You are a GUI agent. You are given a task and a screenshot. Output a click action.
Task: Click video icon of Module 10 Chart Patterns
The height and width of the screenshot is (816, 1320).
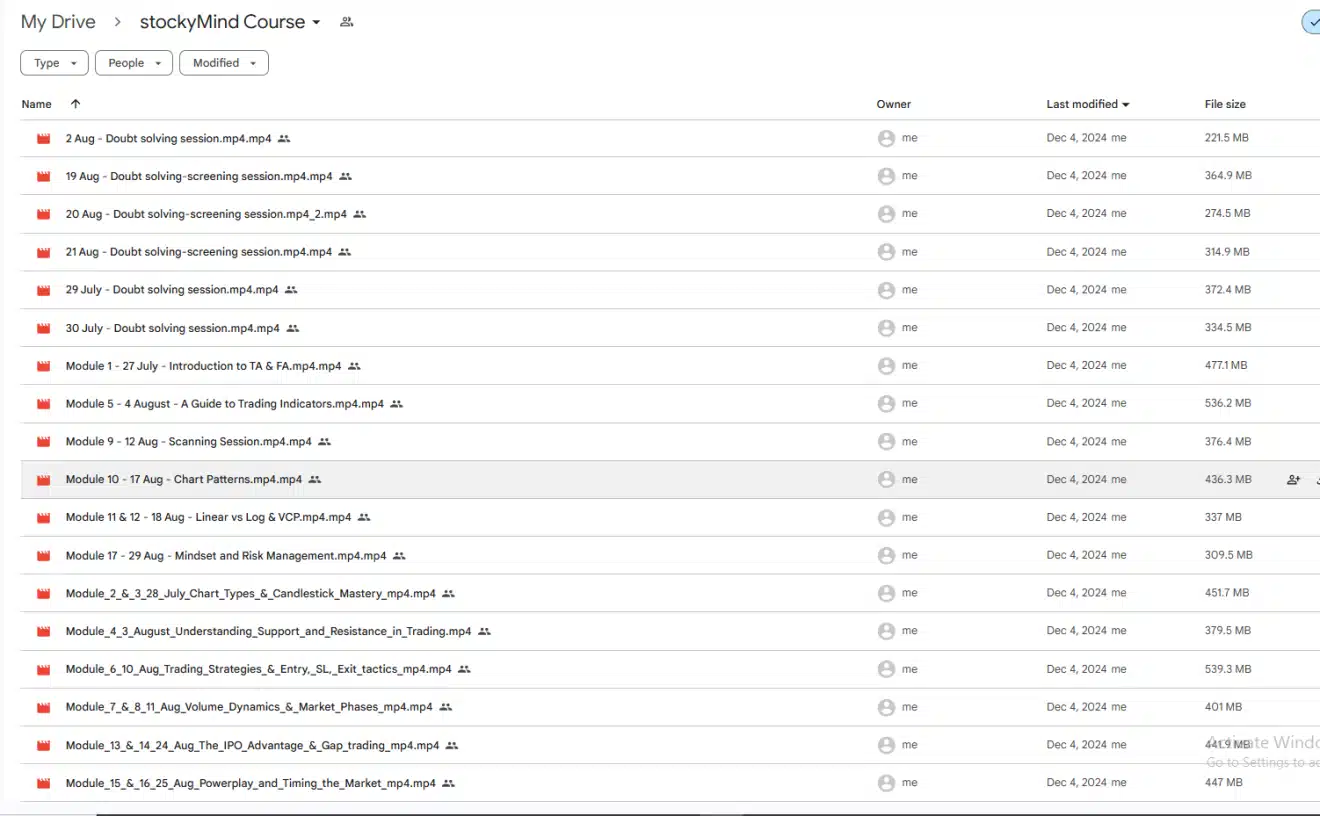tap(43, 481)
